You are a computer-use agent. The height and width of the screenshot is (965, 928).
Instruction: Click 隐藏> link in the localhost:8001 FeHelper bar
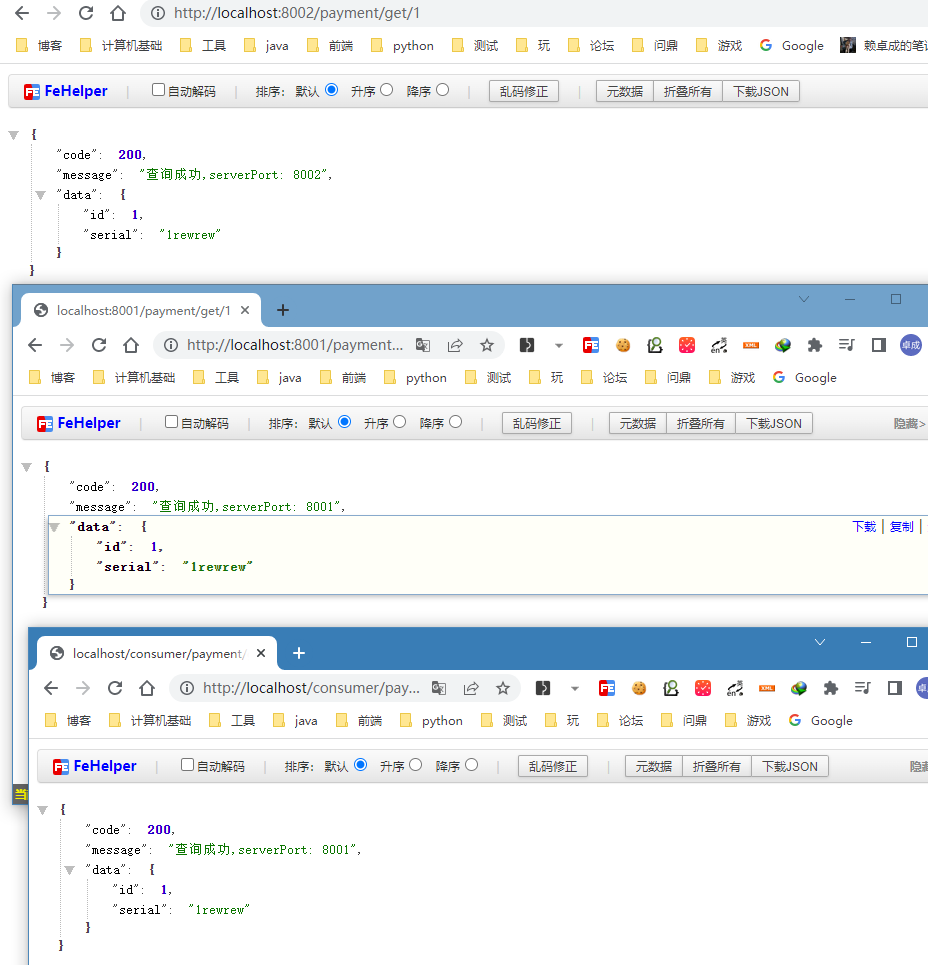pos(910,423)
